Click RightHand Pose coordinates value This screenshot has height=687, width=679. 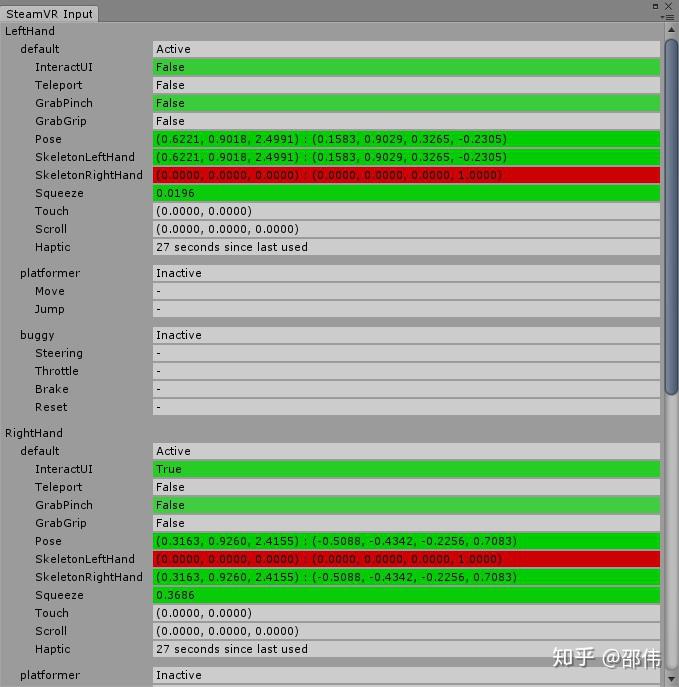tap(406, 541)
